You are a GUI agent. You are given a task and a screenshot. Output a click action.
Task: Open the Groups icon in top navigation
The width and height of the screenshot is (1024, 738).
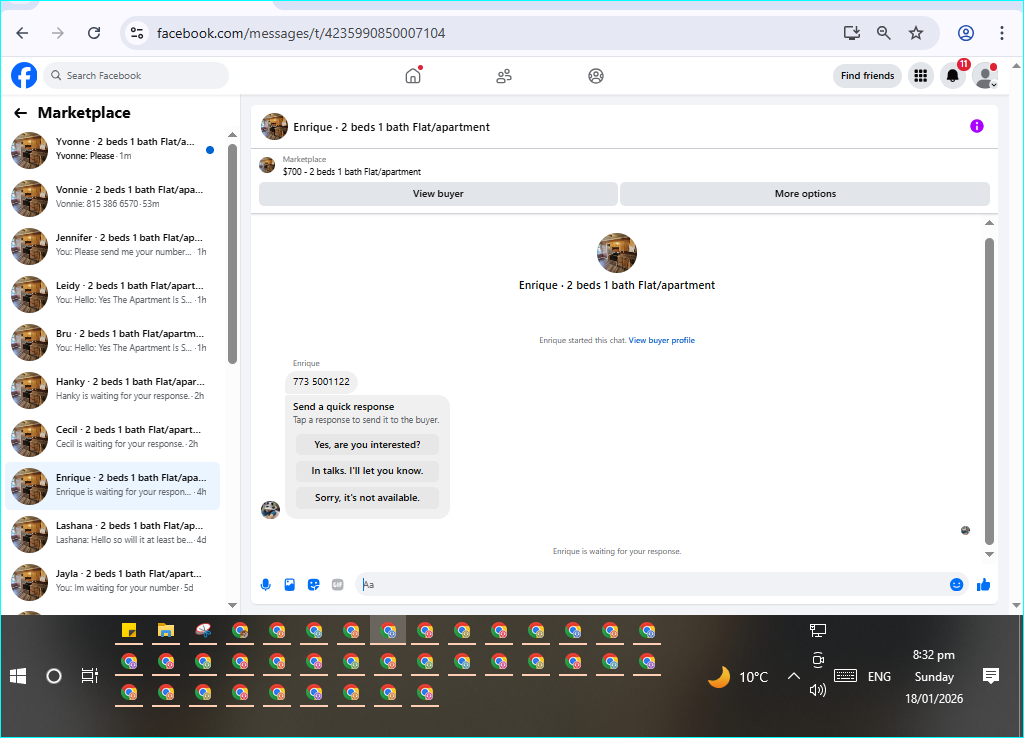pos(596,76)
